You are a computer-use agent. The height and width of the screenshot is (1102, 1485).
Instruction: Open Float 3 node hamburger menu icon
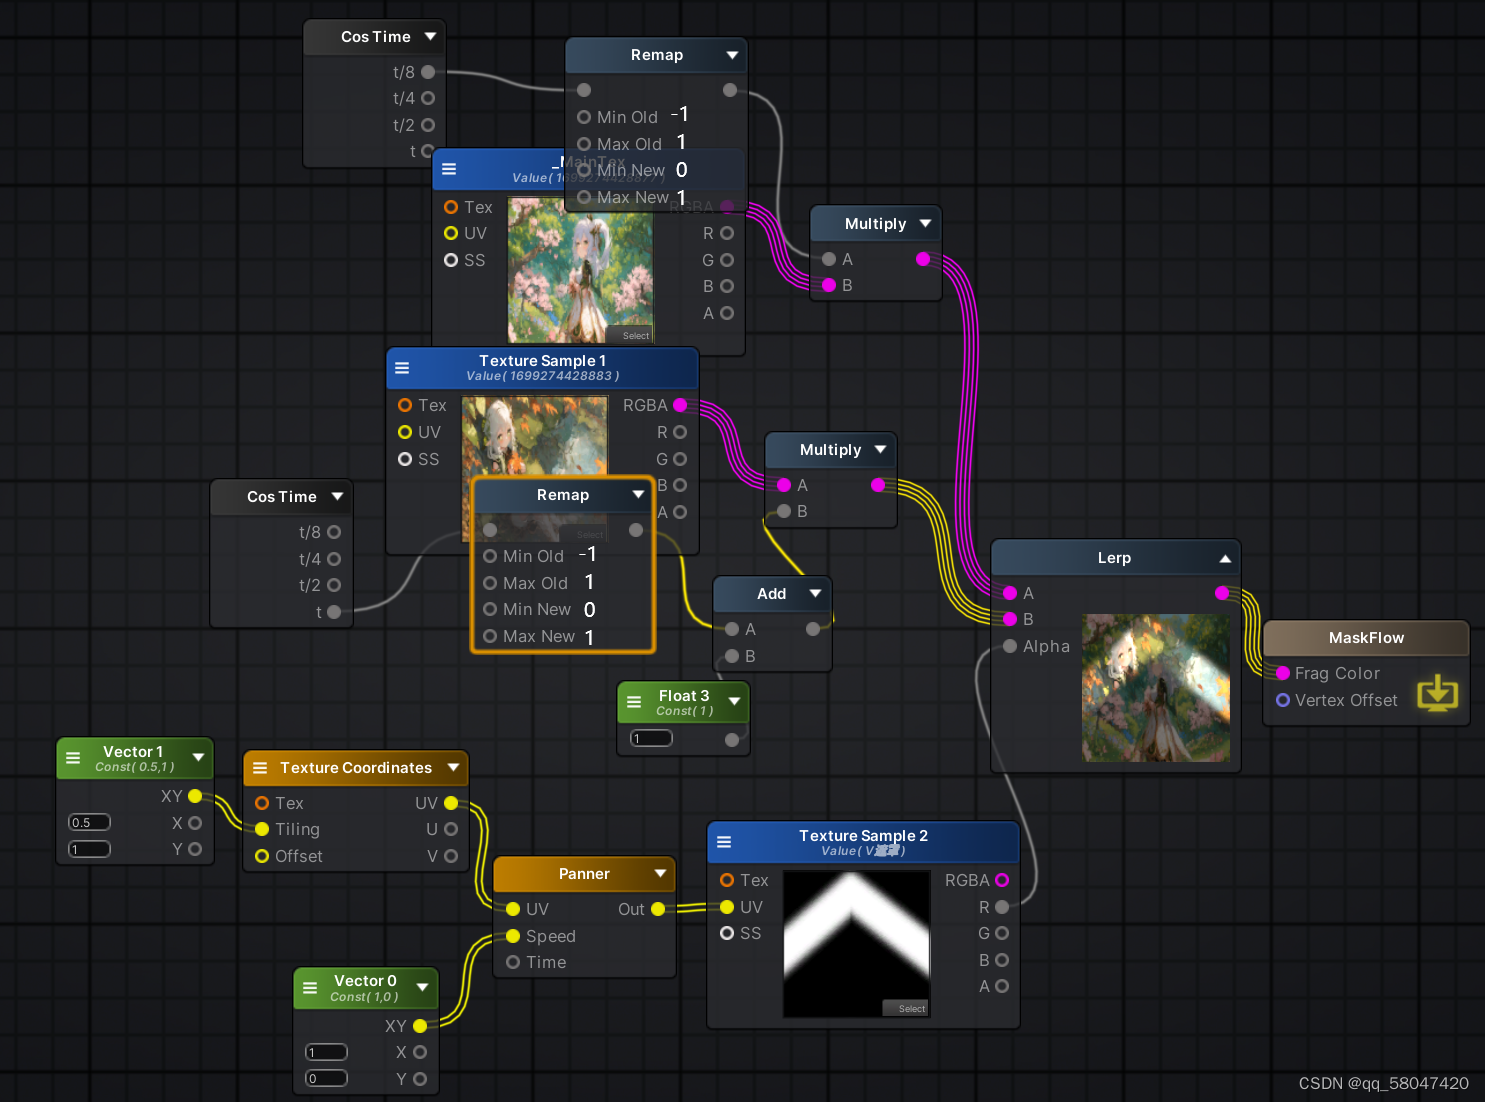tap(634, 702)
